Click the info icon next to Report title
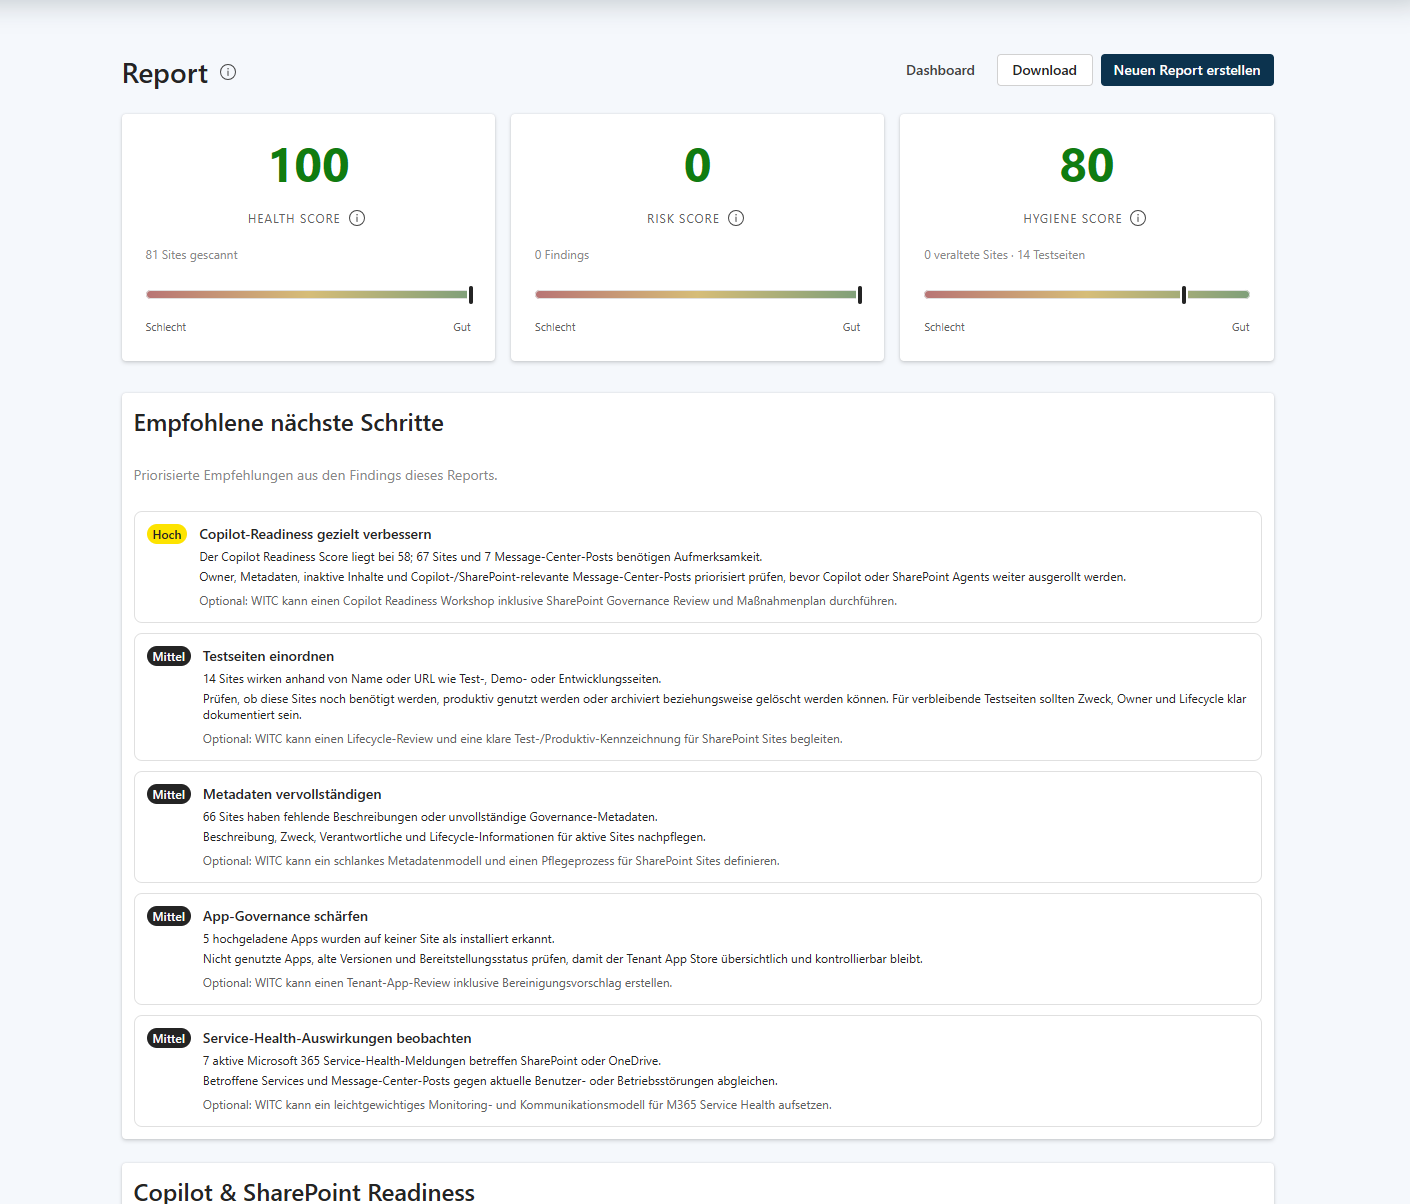Viewport: 1410px width, 1204px height. point(228,72)
